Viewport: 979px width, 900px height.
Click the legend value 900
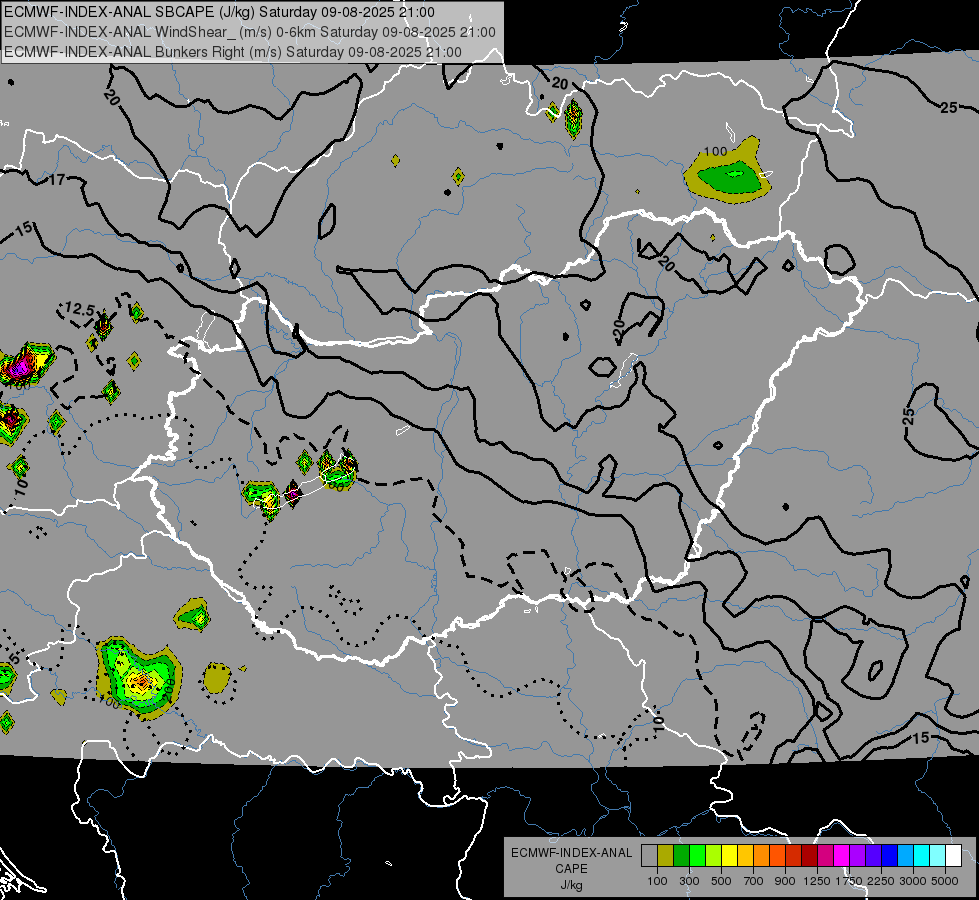785,881
